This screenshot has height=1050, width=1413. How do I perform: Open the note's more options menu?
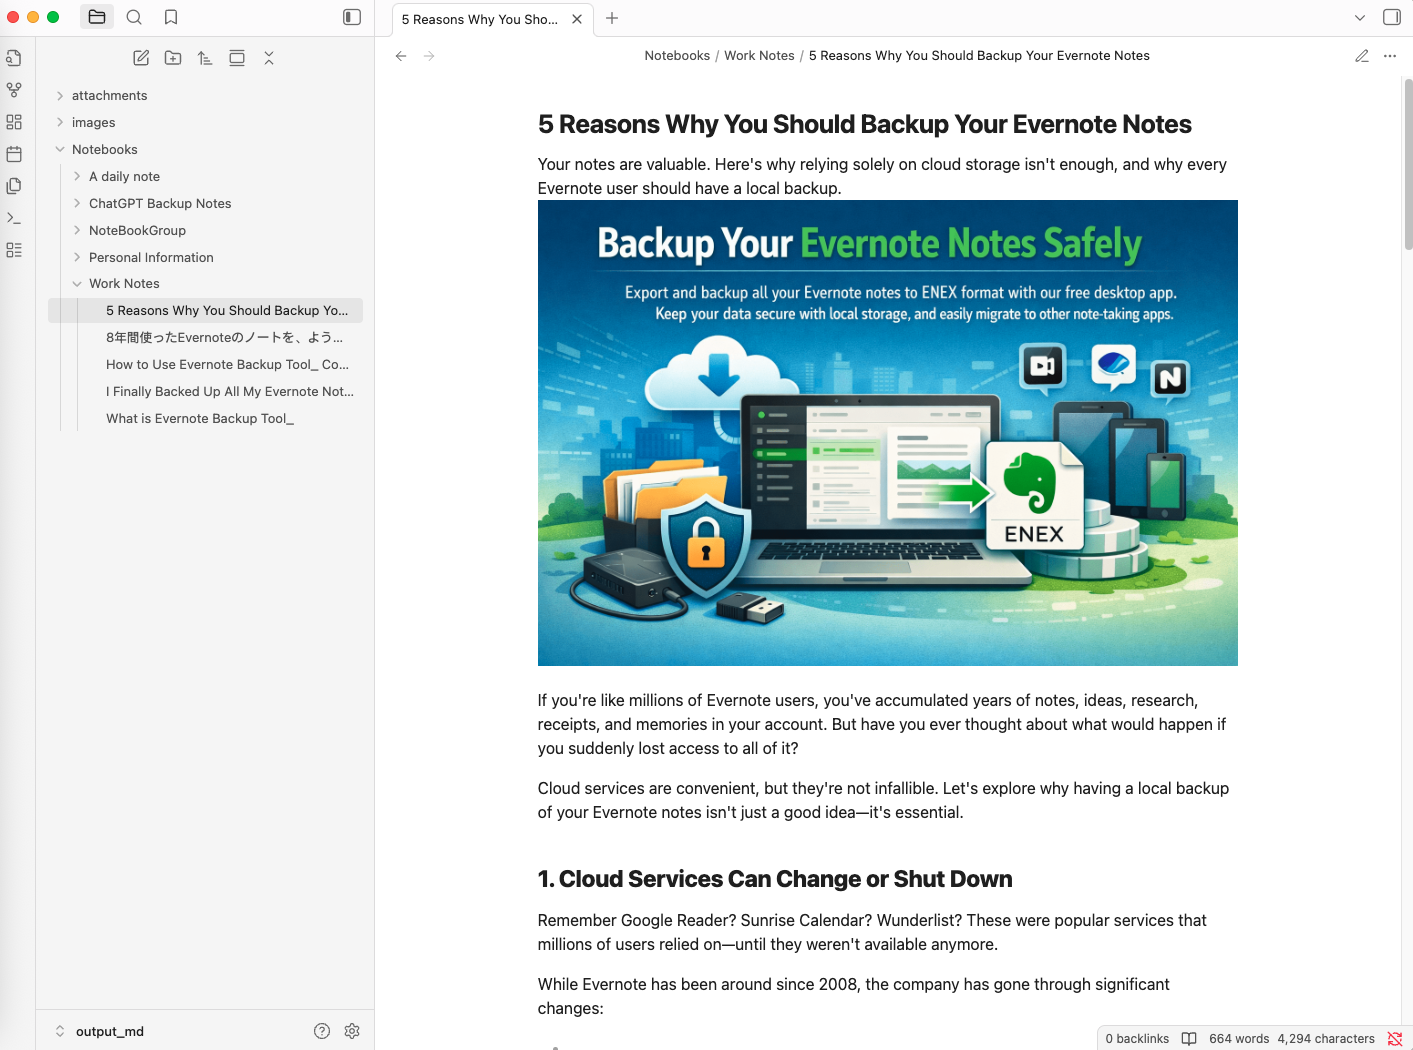[x=1389, y=56]
